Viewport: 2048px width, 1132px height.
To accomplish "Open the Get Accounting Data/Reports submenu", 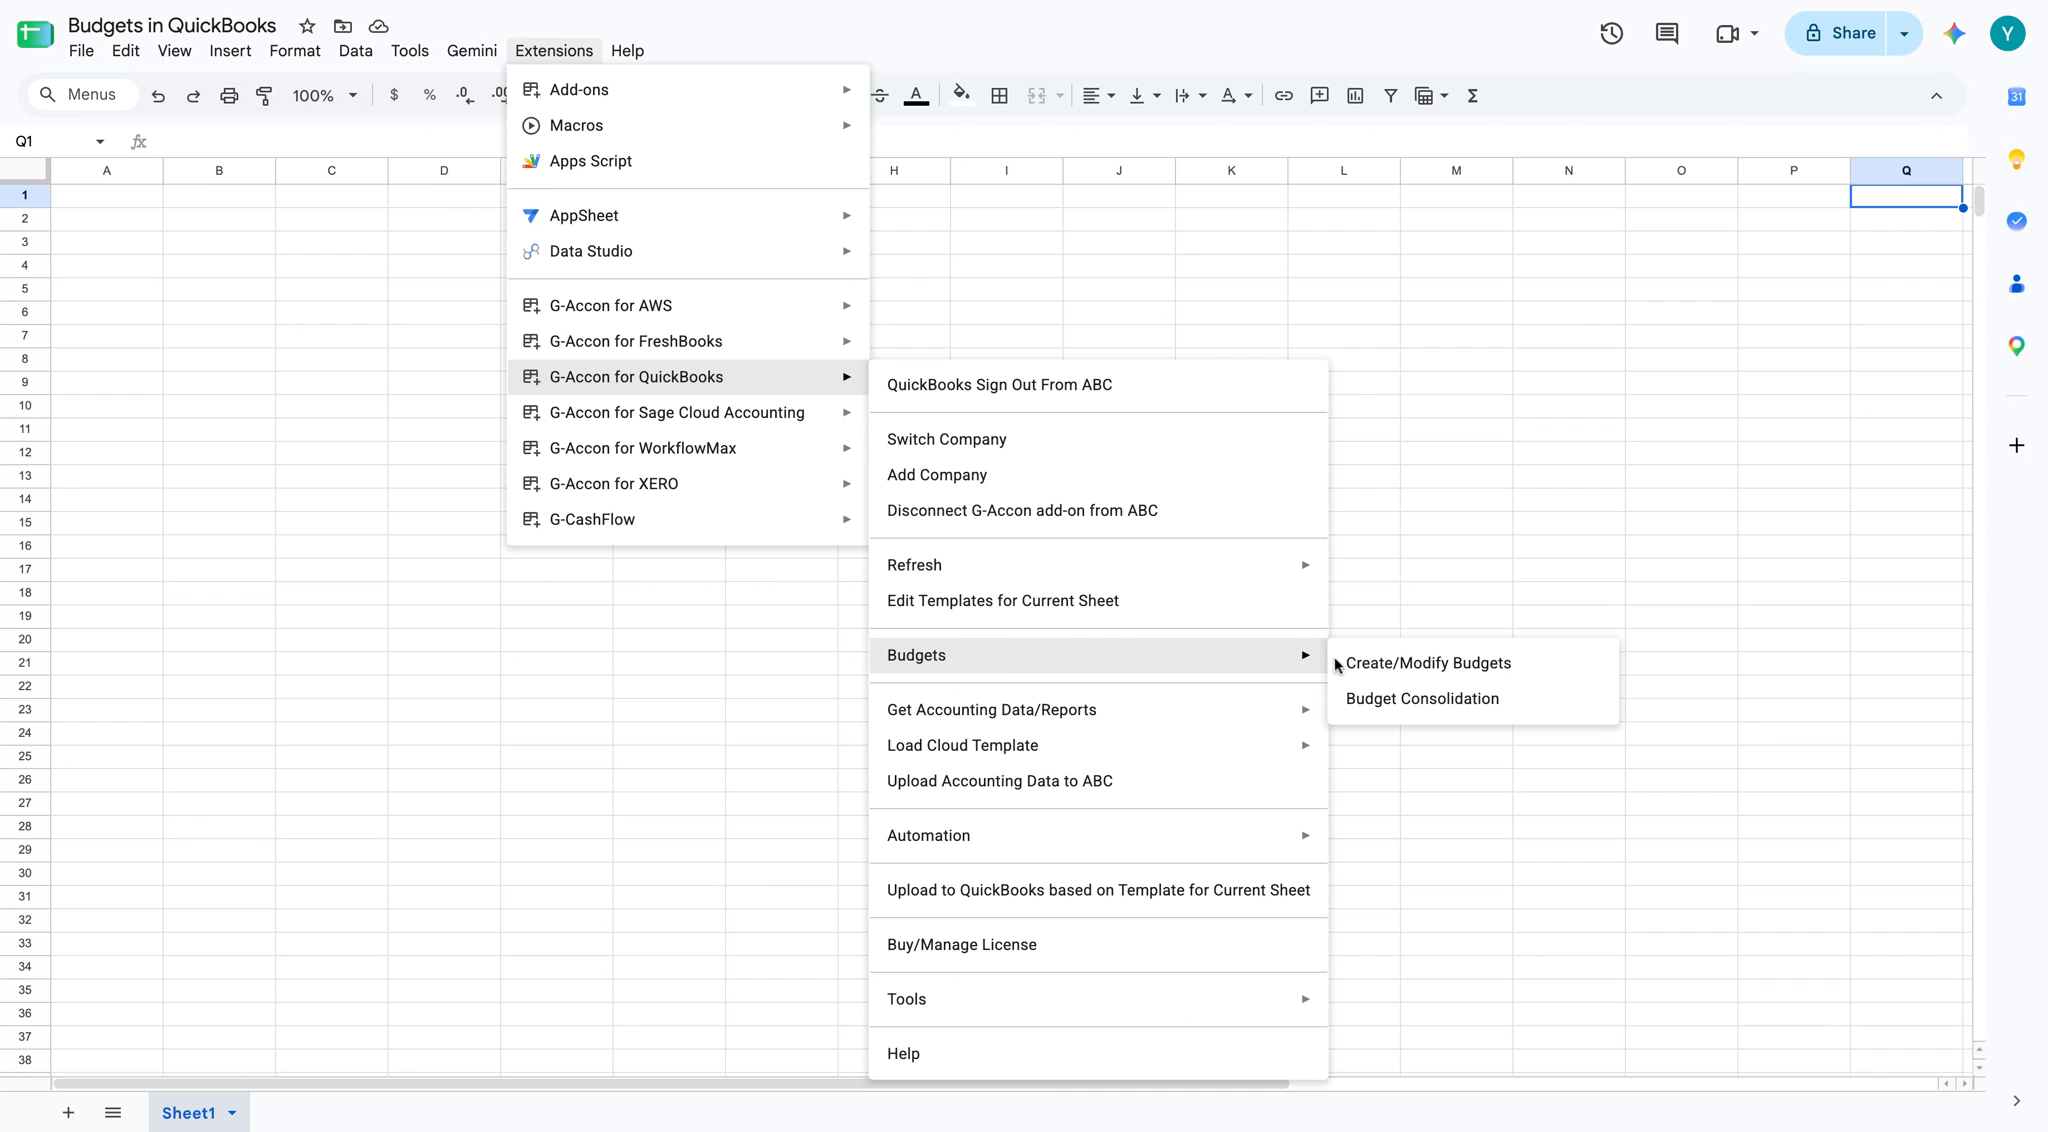I will click(1098, 710).
